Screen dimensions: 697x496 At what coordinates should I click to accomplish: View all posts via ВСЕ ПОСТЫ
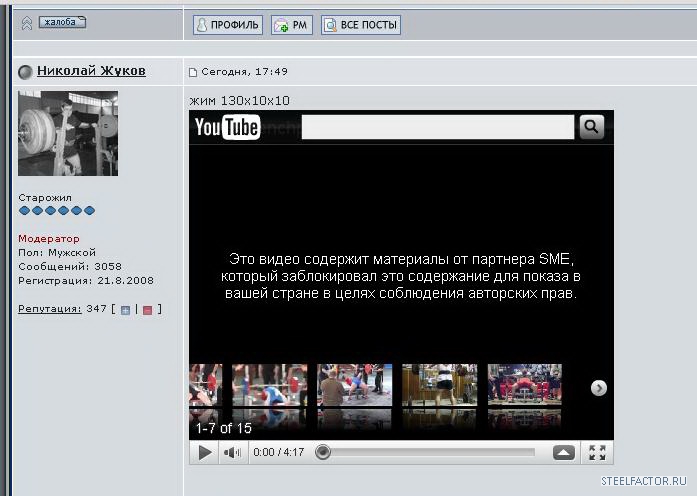pos(361,25)
